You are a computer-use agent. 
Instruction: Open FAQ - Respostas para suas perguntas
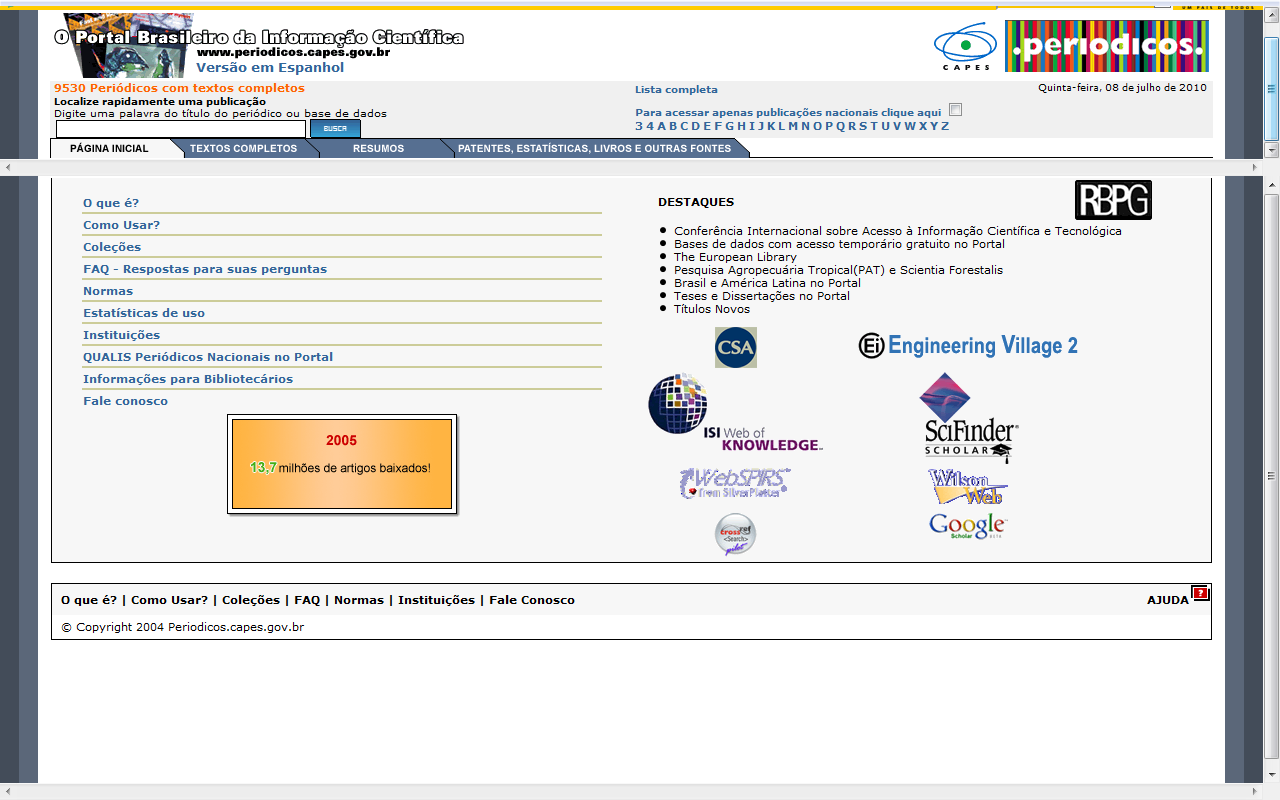click(x=205, y=269)
